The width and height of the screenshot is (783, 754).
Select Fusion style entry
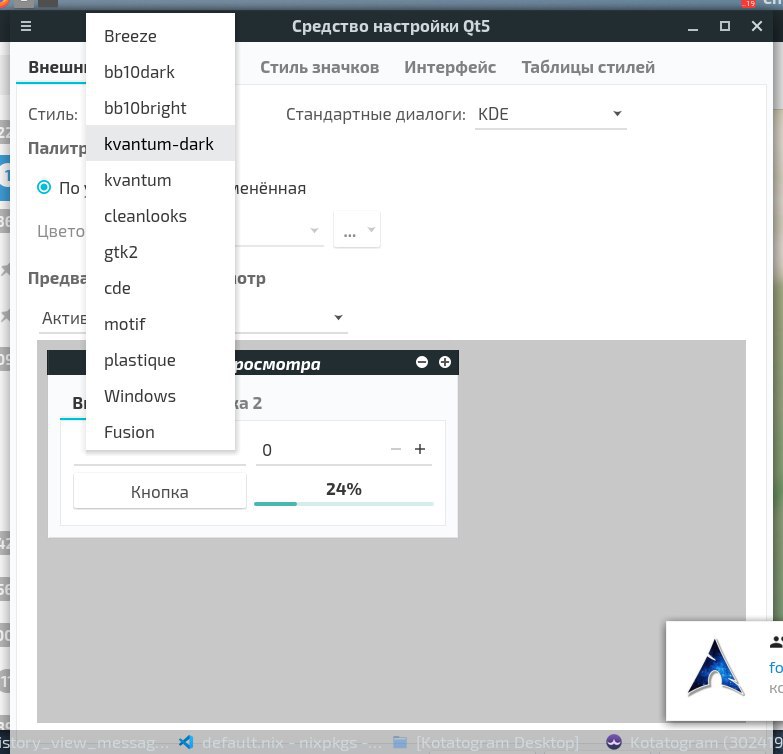[x=160, y=432]
